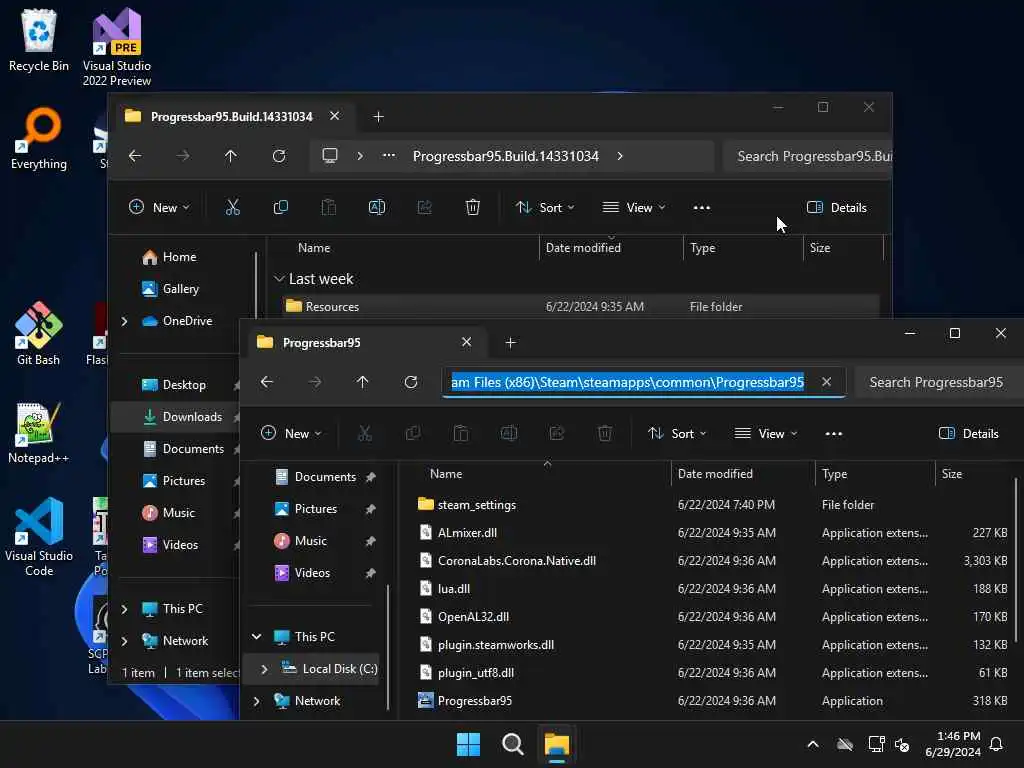Open View dropdown in front Progressbar95 window
Viewport: 1024px width, 768px height.
coord(766,434)
